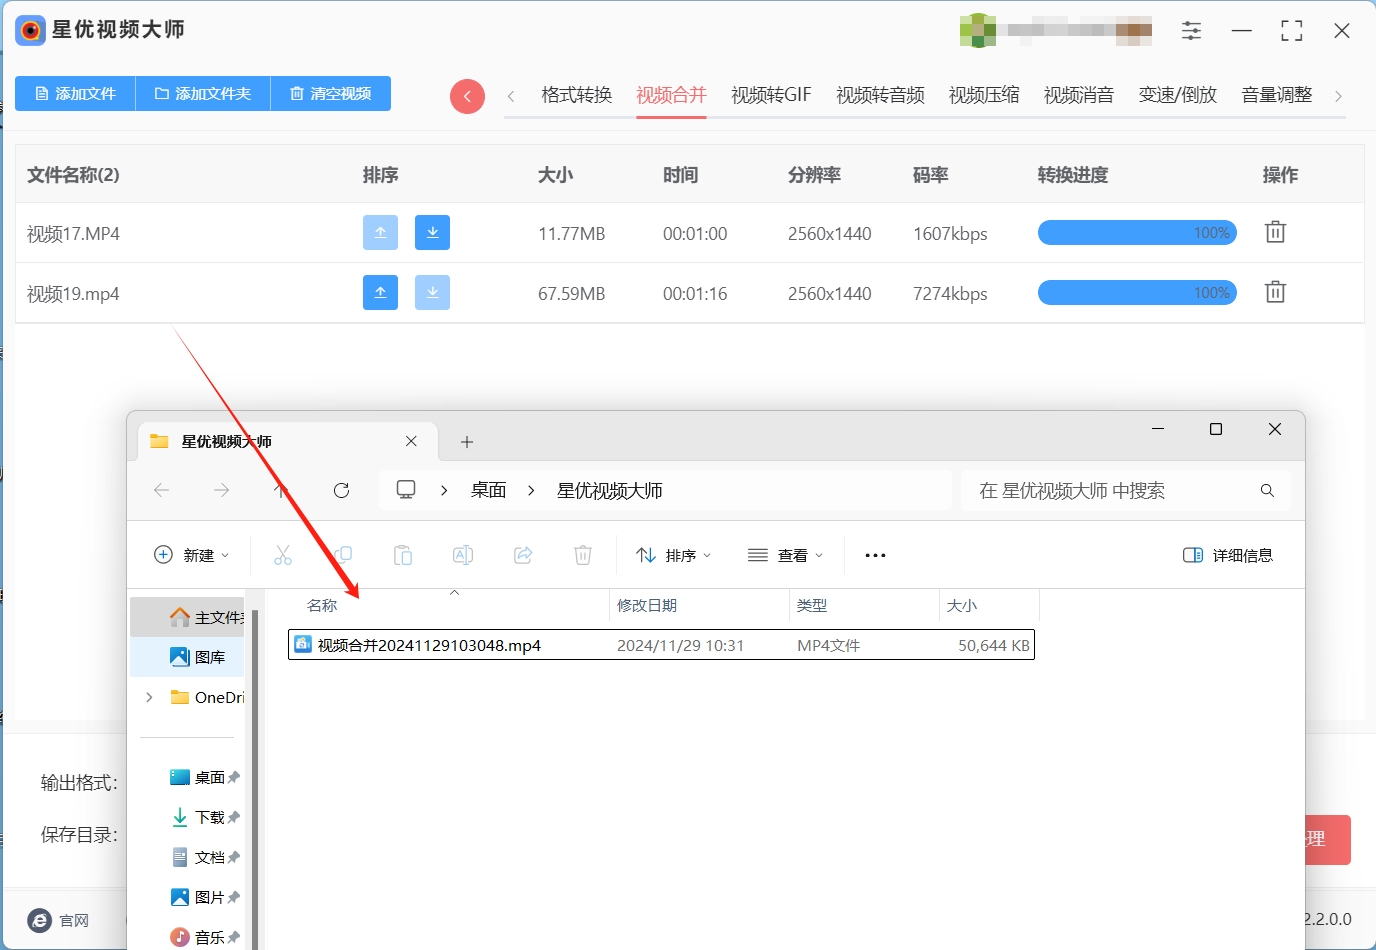Click the computer icon in address bar
The image size is (1376, 950).
406,490
